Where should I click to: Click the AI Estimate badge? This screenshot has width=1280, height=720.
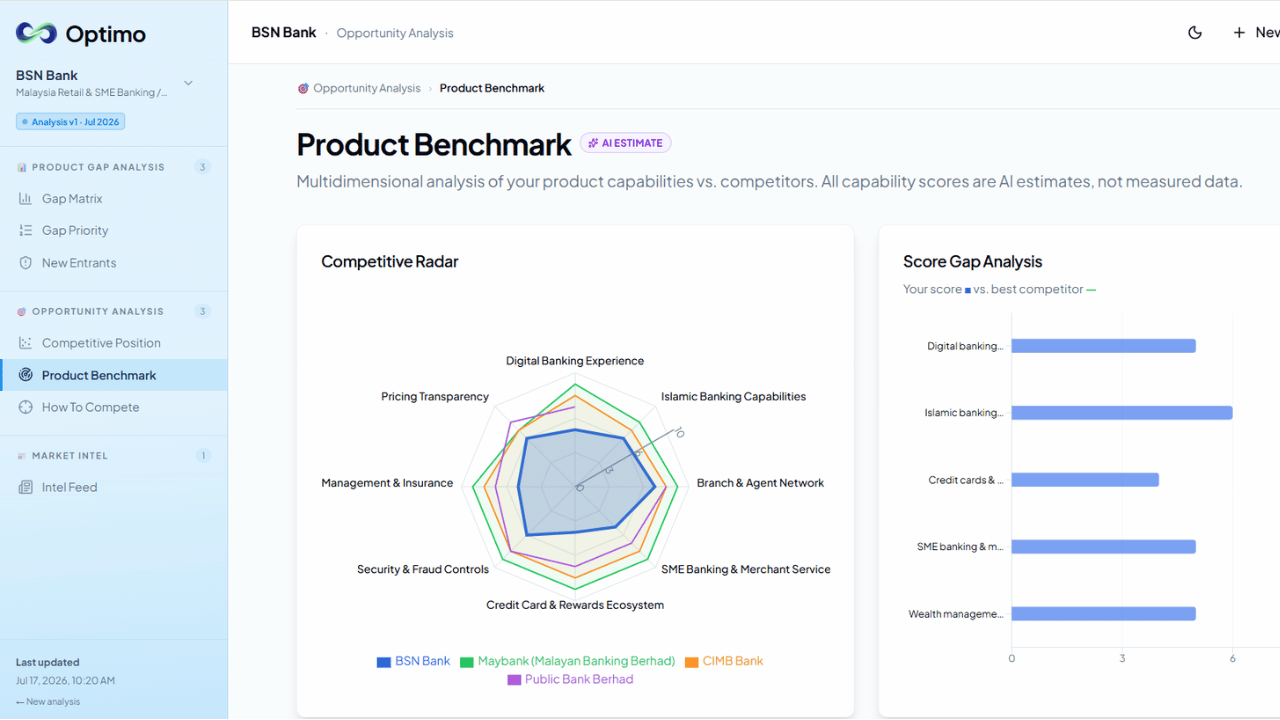pyautogui.click(x=626, y=143)
